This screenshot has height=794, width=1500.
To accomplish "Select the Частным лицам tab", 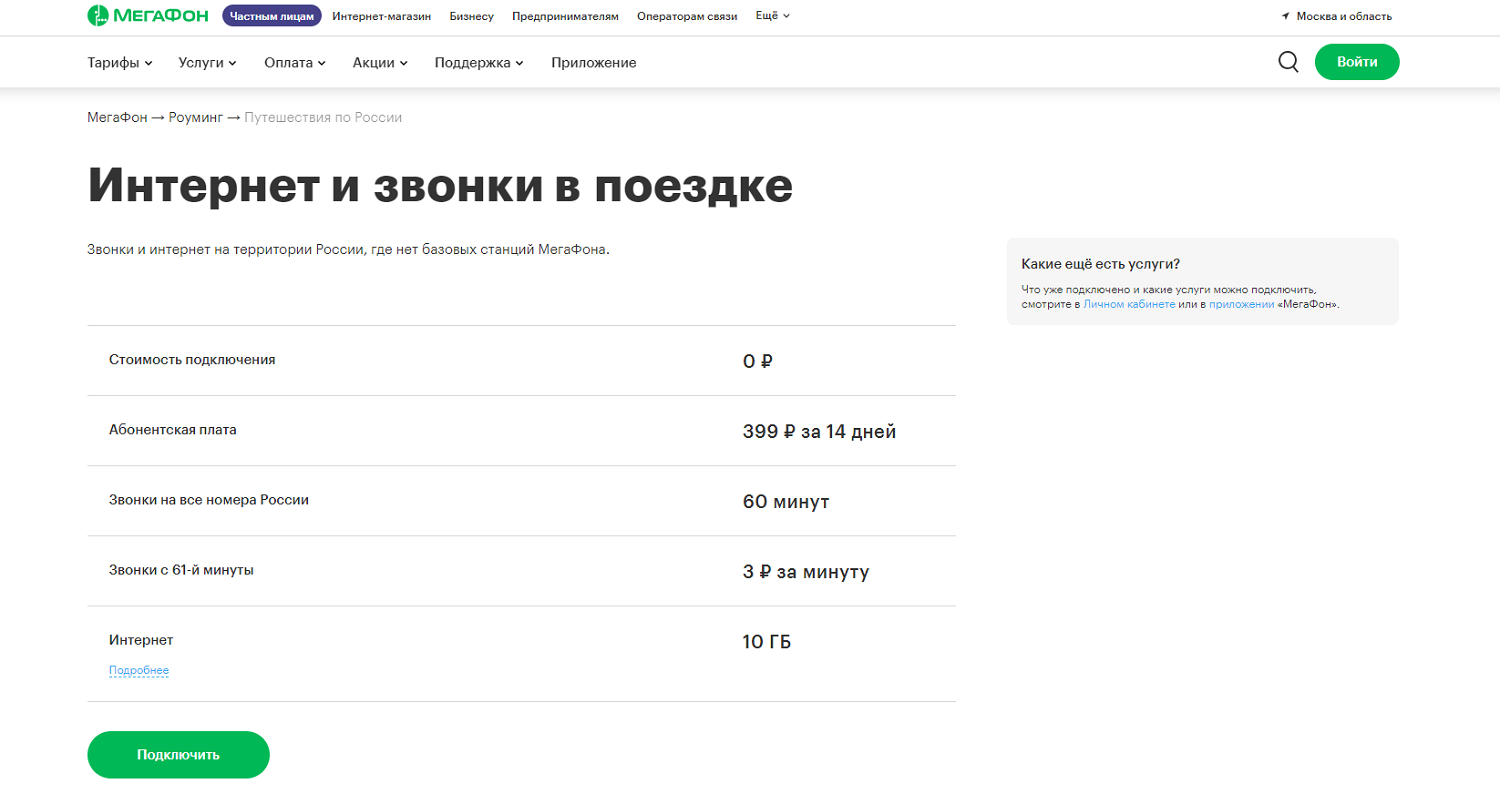I will (x=272, y=16).
